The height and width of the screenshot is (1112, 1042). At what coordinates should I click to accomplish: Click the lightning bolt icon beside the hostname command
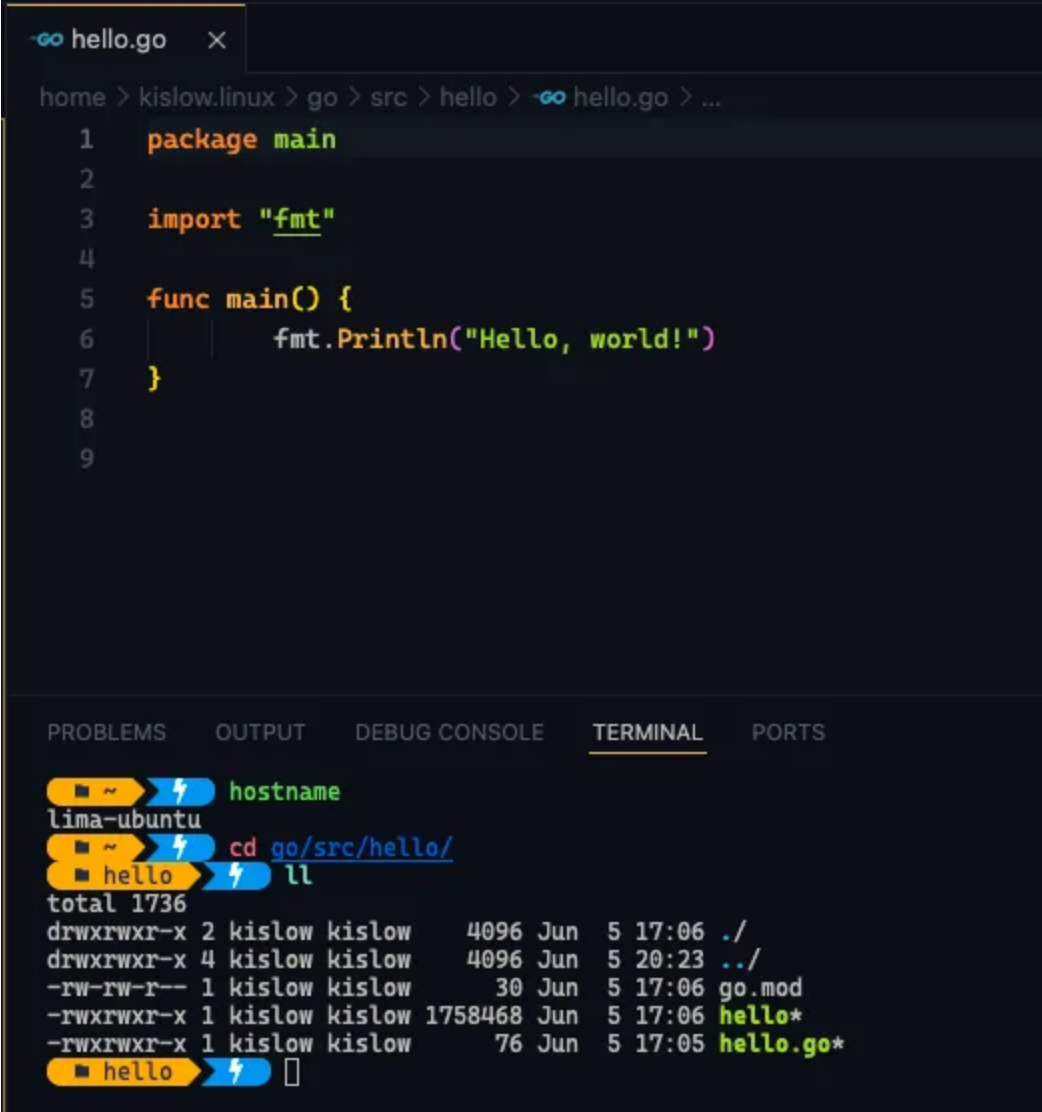tap(181, 792)
